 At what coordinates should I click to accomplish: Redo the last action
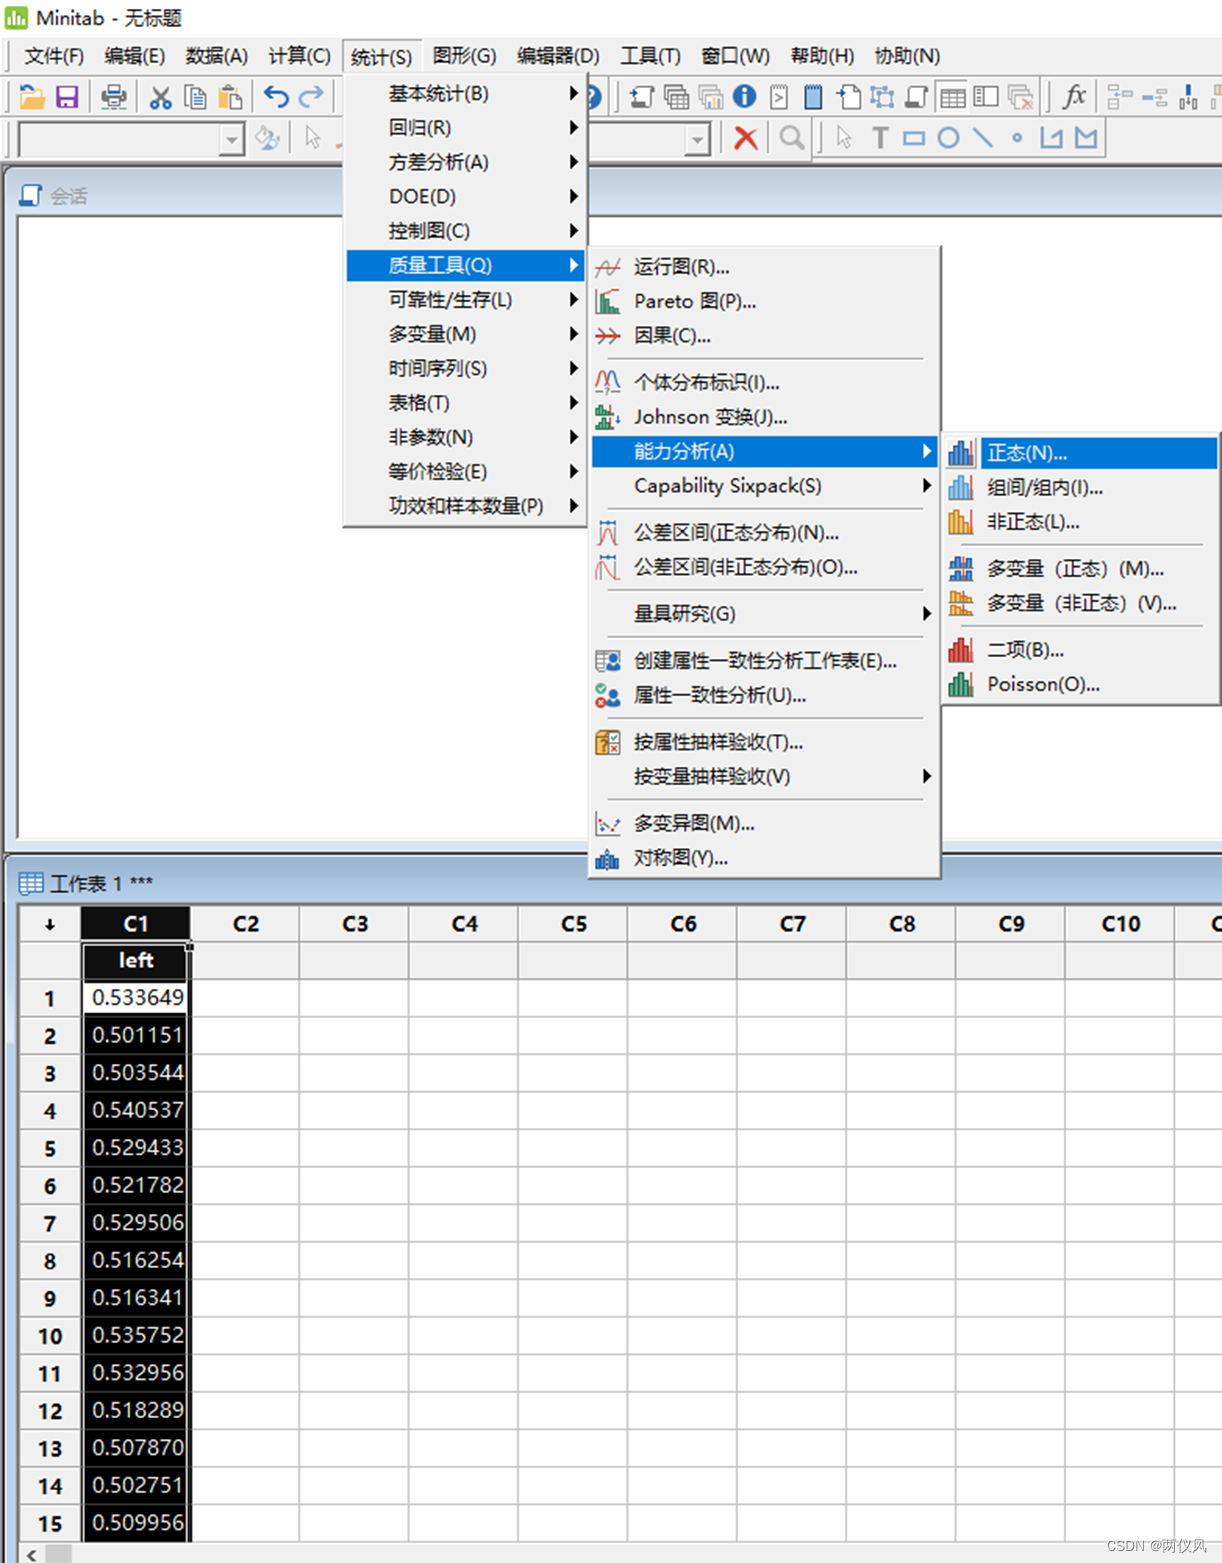(311, 97)
